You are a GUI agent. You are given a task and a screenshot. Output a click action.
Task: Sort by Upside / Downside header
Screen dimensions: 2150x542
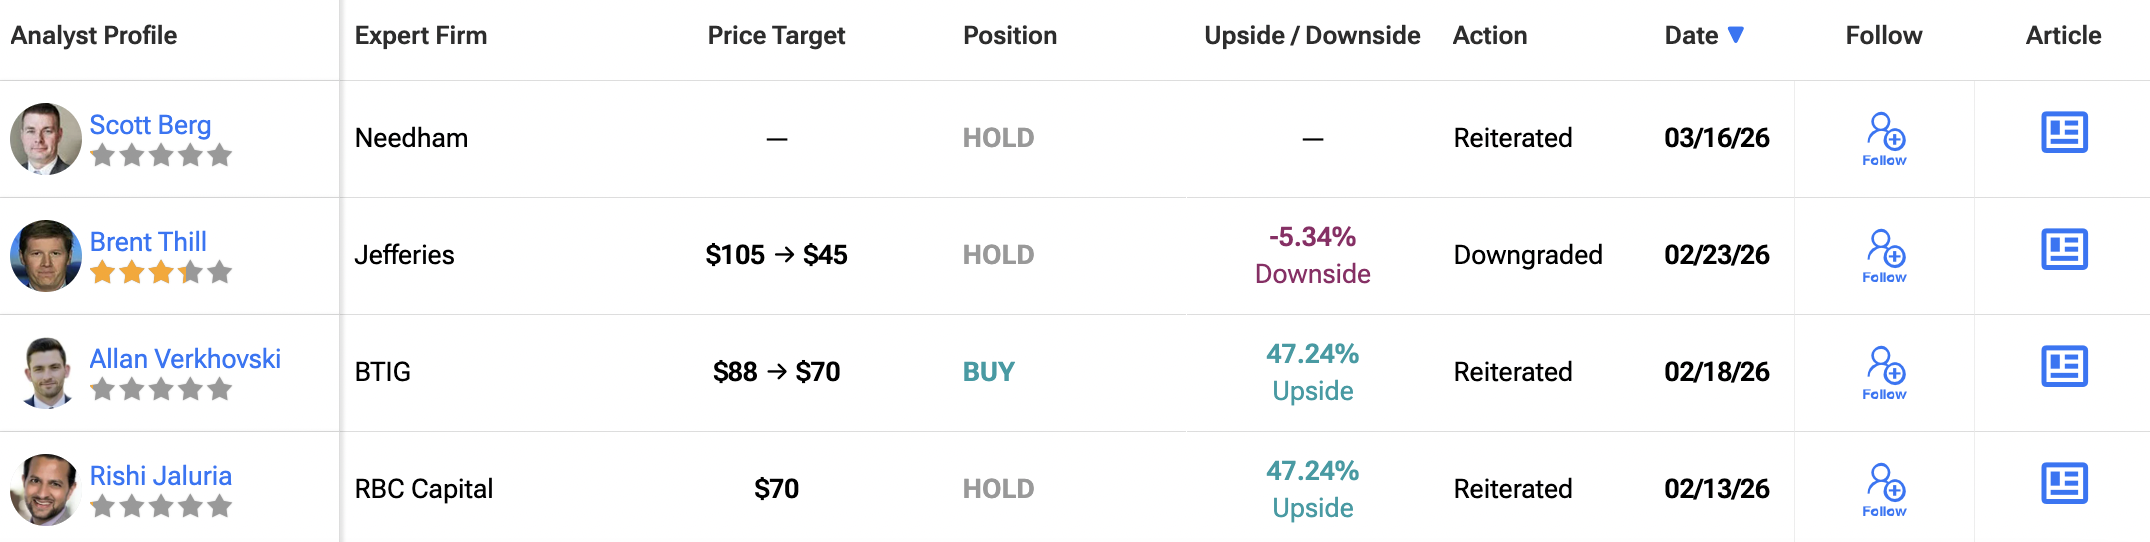click(1312, 36)
